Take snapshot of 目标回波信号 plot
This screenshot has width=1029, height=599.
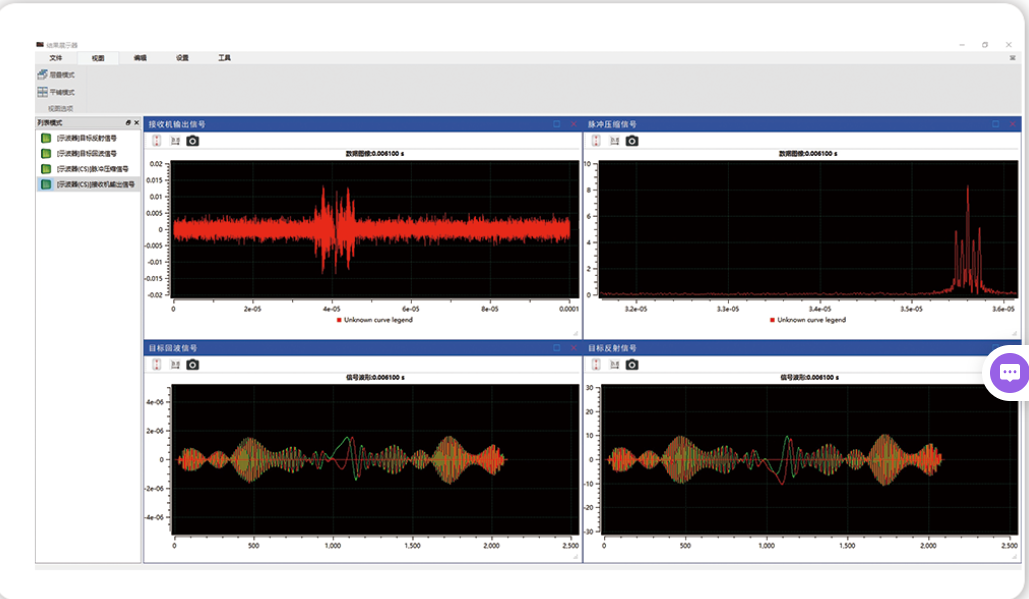point(192,365)
